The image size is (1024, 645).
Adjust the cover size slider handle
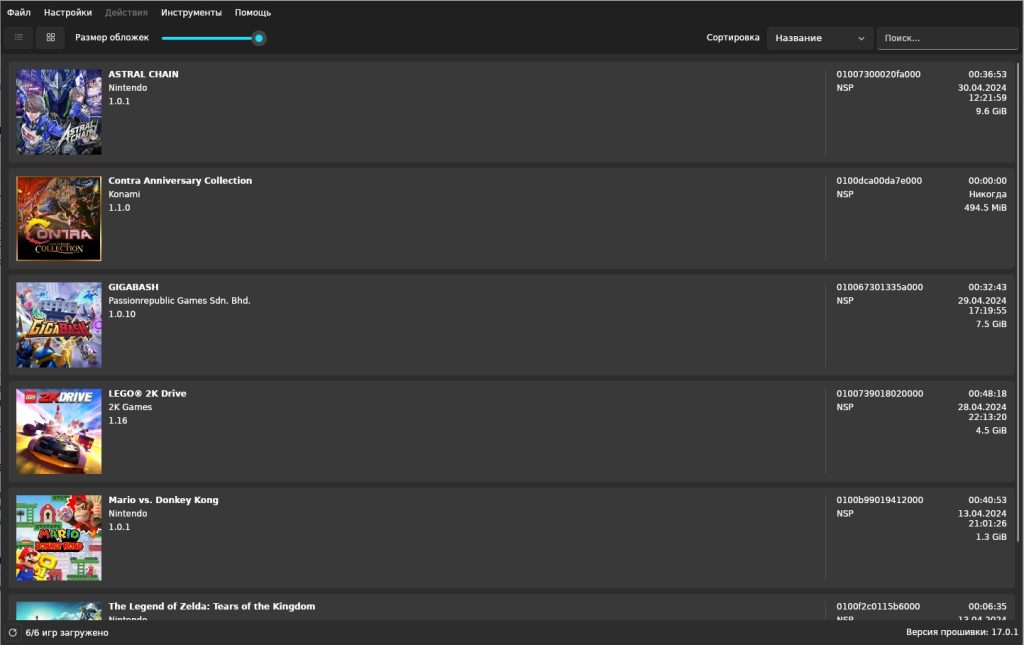click(x=259, y=38)
